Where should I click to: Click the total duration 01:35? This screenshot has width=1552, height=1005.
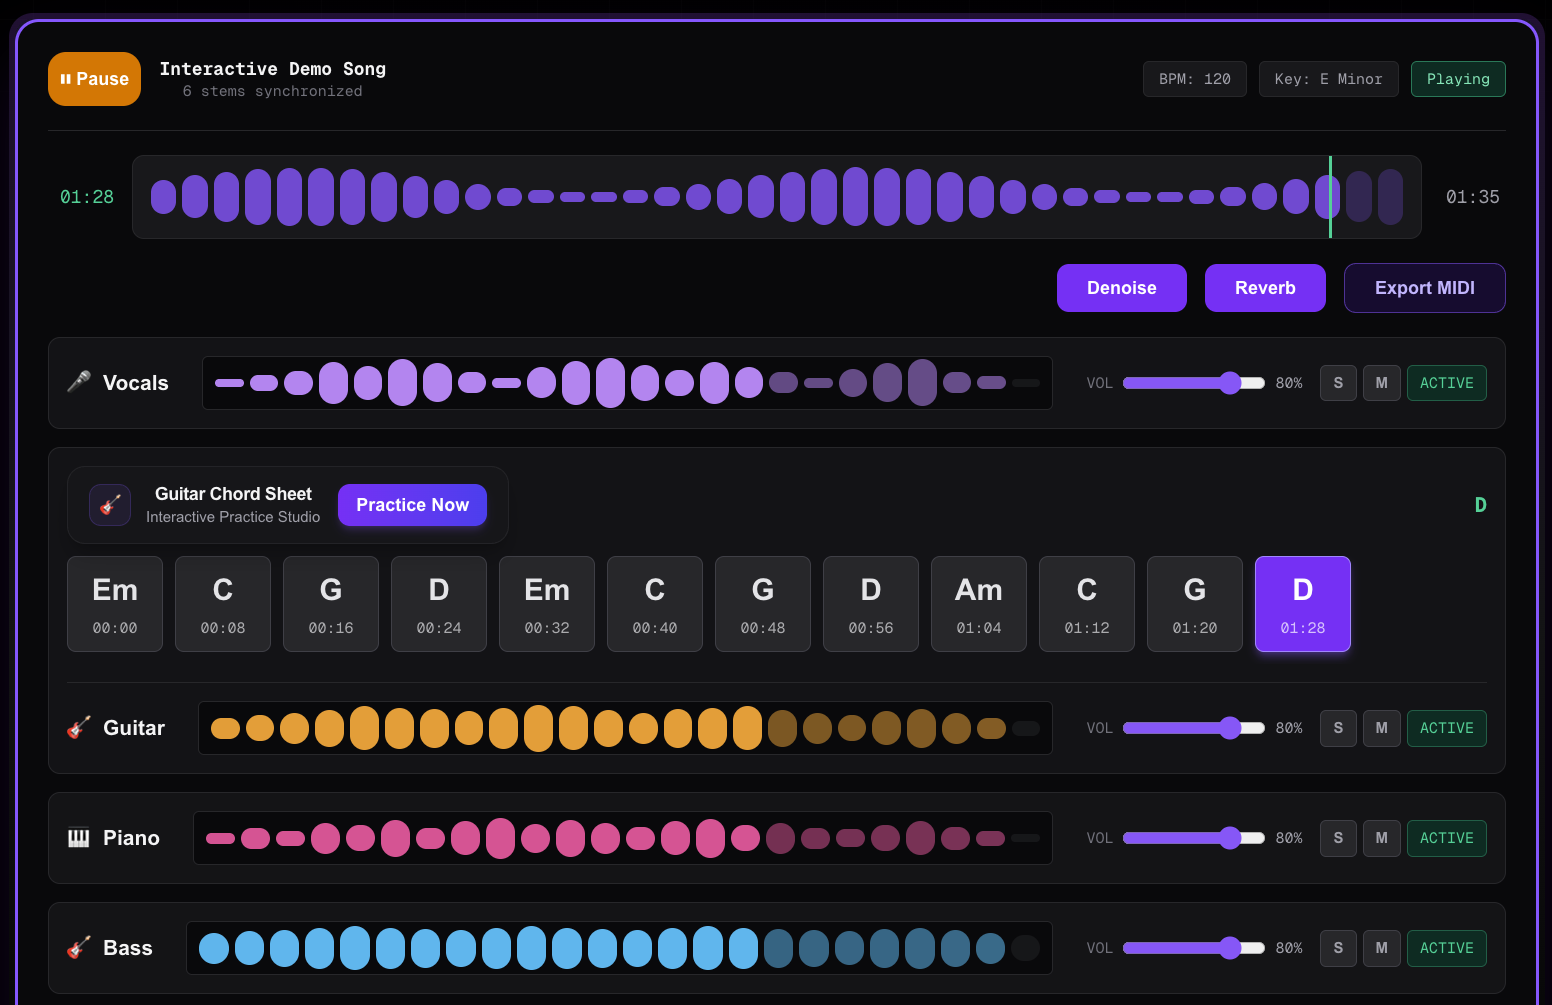tap(1473, 197)
